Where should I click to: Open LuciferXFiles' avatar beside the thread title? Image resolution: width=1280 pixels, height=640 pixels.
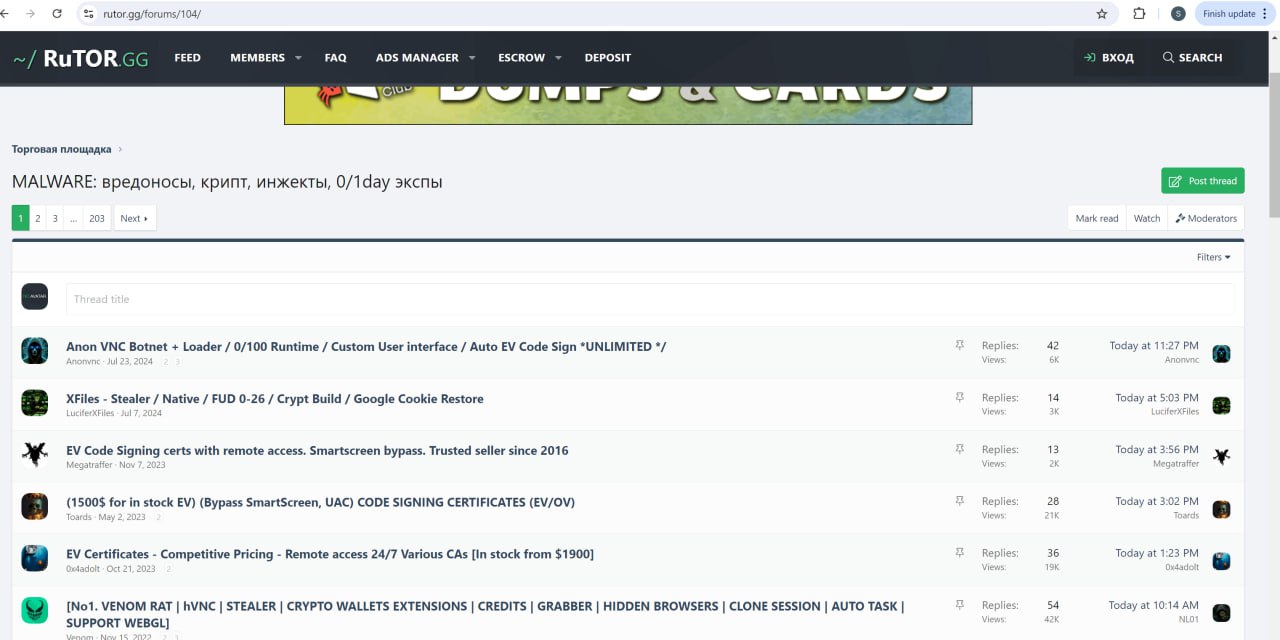[35, 403]
